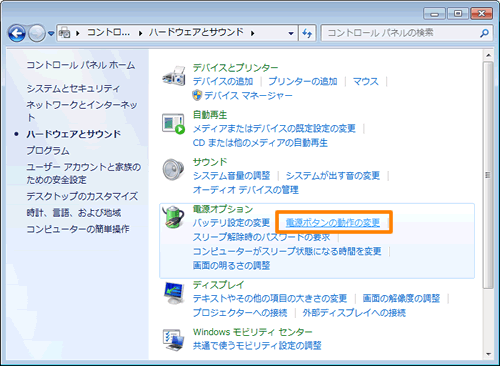Open the address bar history dropdown

tap(291, 33)
